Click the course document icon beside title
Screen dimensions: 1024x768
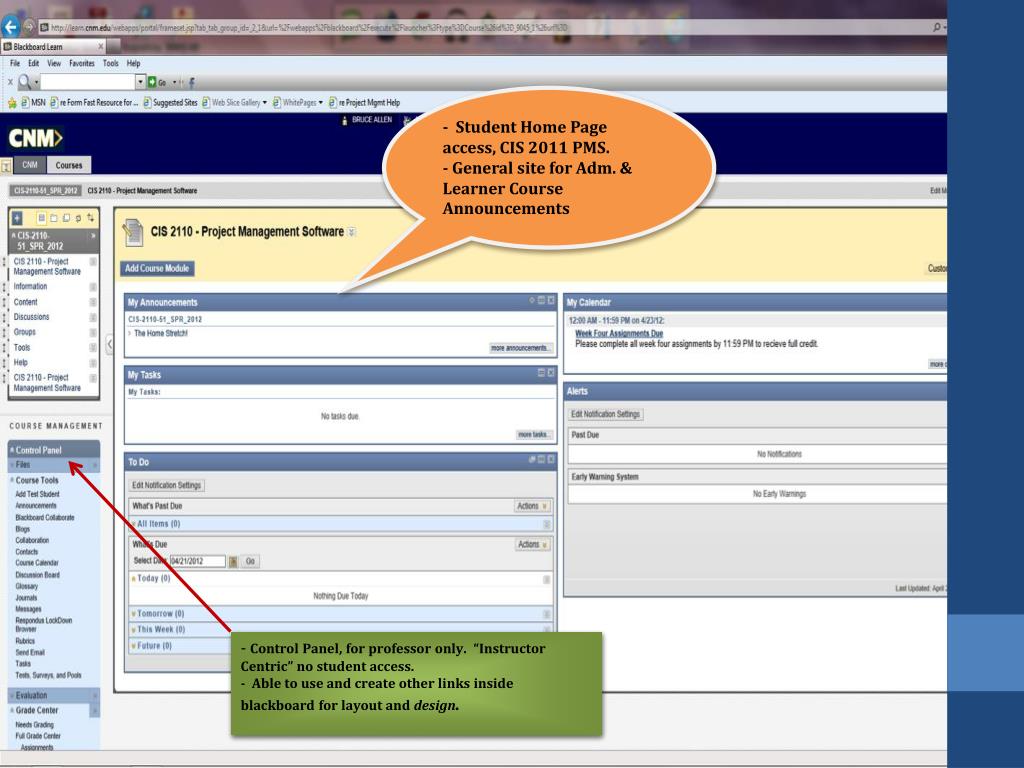133,232
